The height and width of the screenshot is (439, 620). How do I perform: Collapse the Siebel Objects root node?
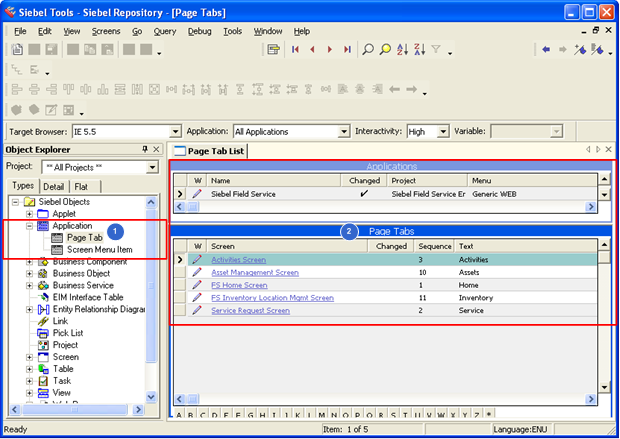(x=15, y=202)
